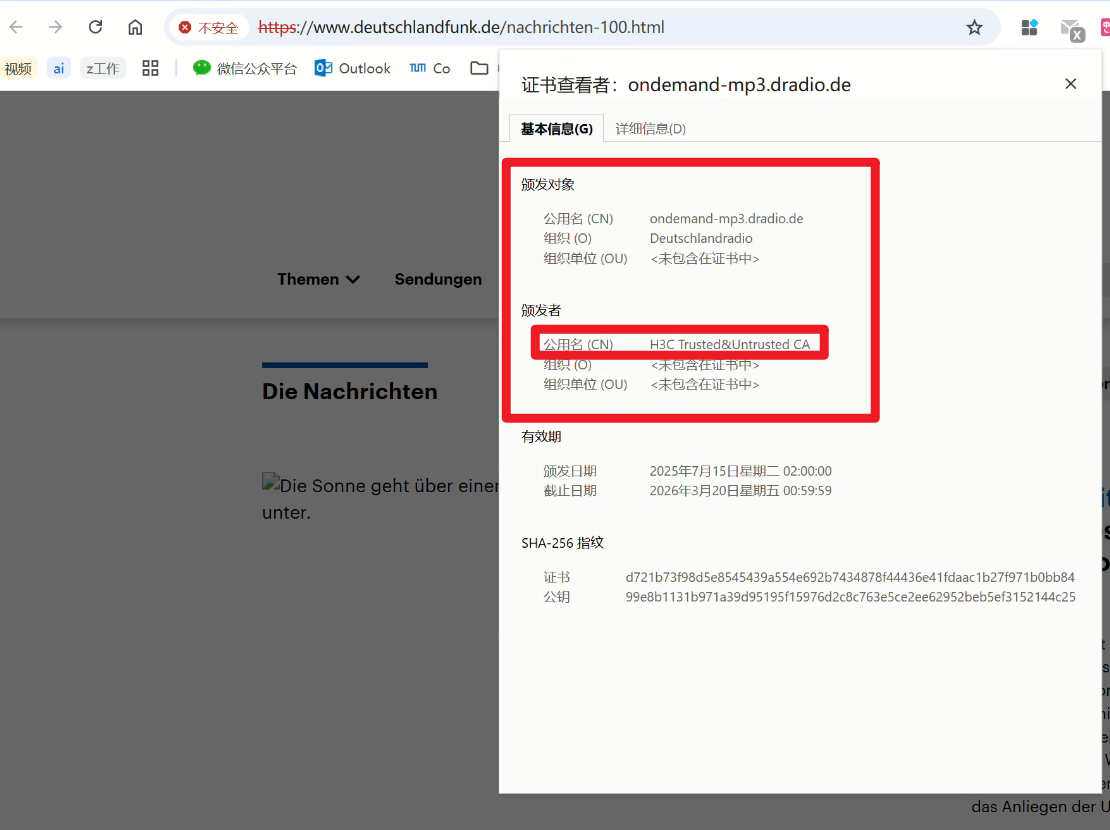
Task: Open the browser home page icon
Action: 135,27
